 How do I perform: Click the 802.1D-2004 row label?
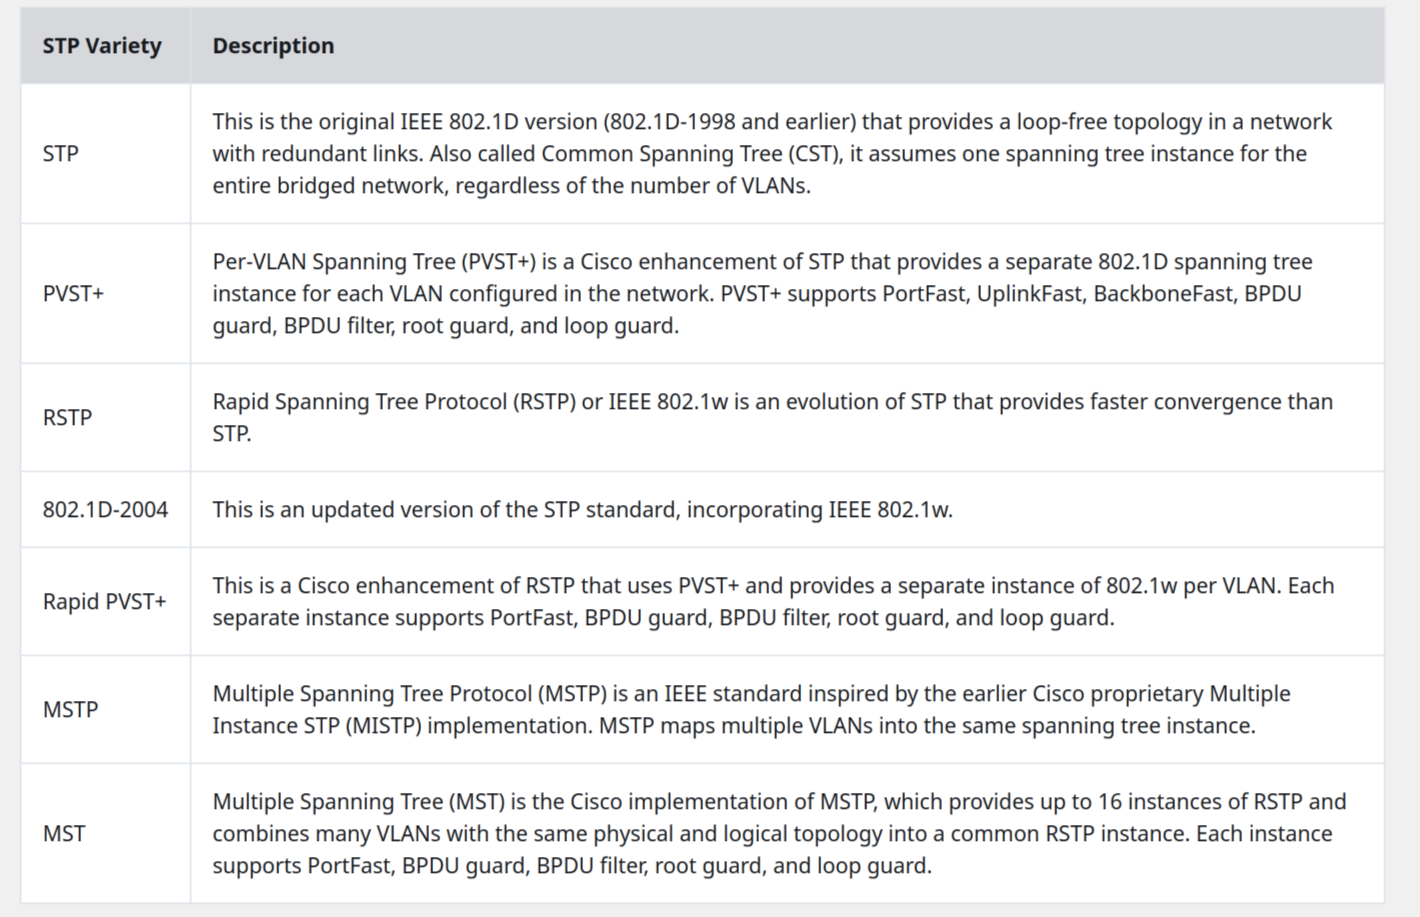pos(105,510)
